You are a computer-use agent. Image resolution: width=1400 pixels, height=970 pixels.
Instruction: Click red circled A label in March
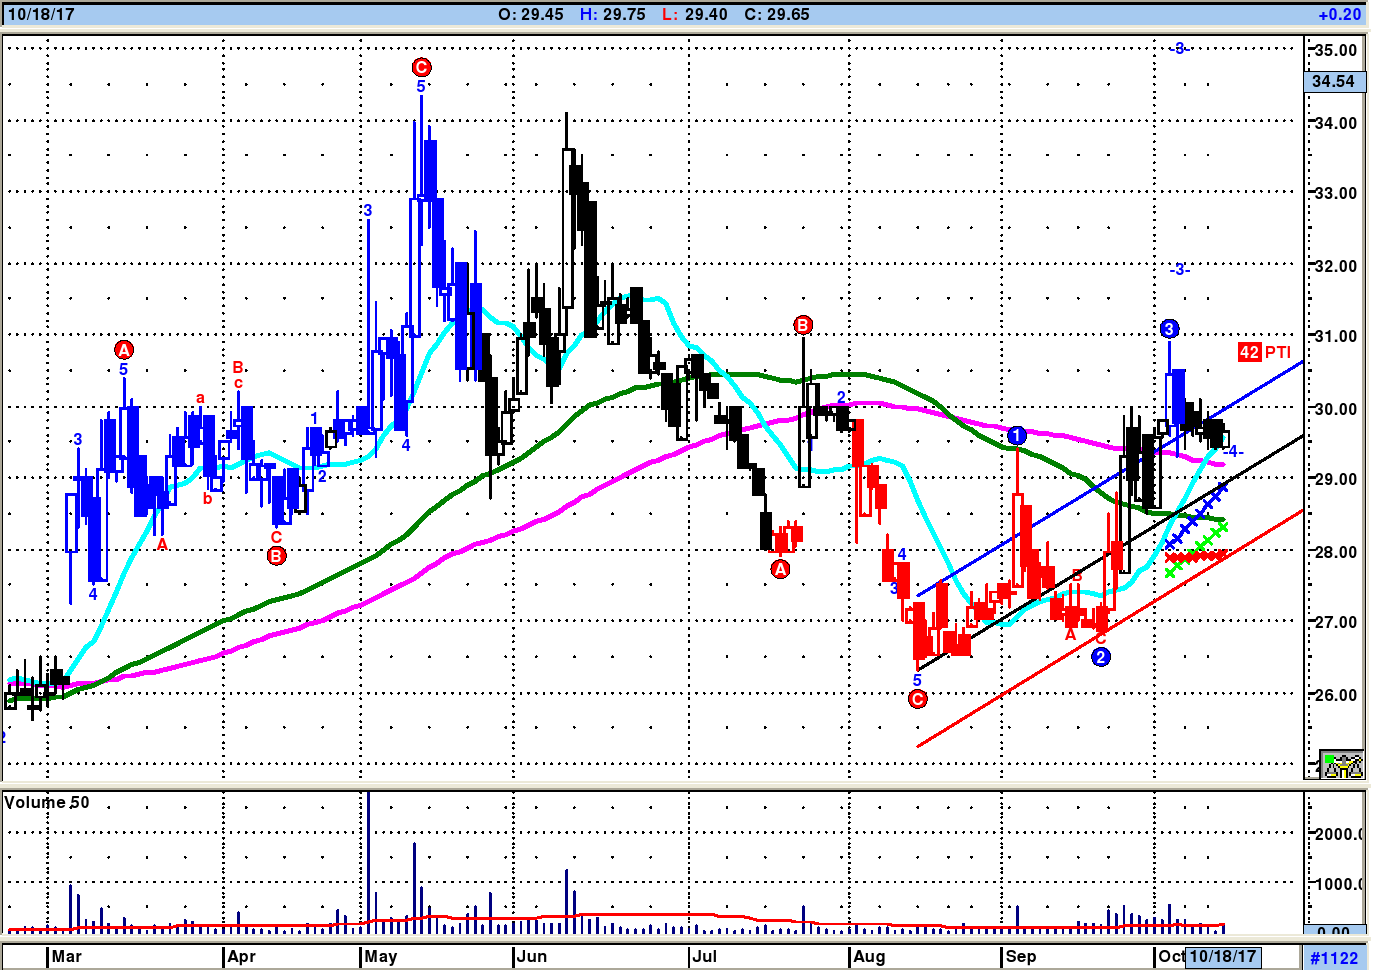[124, 350]
